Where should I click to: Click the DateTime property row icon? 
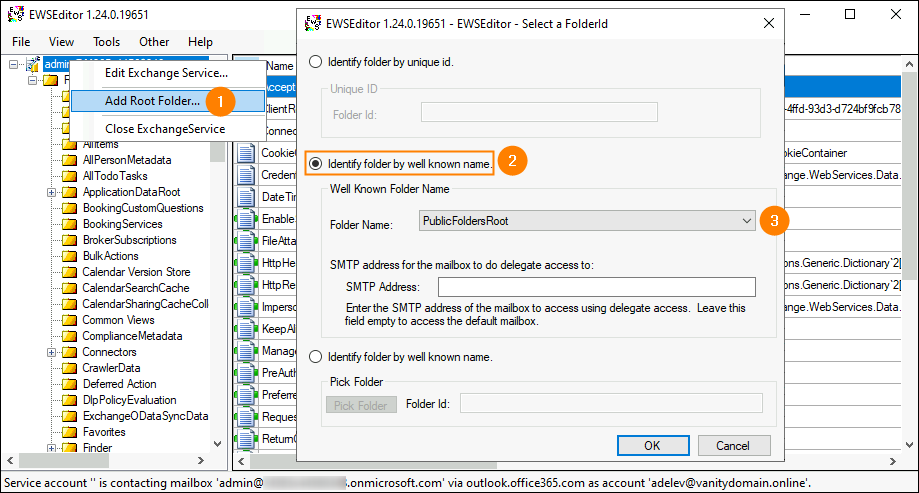246,197
